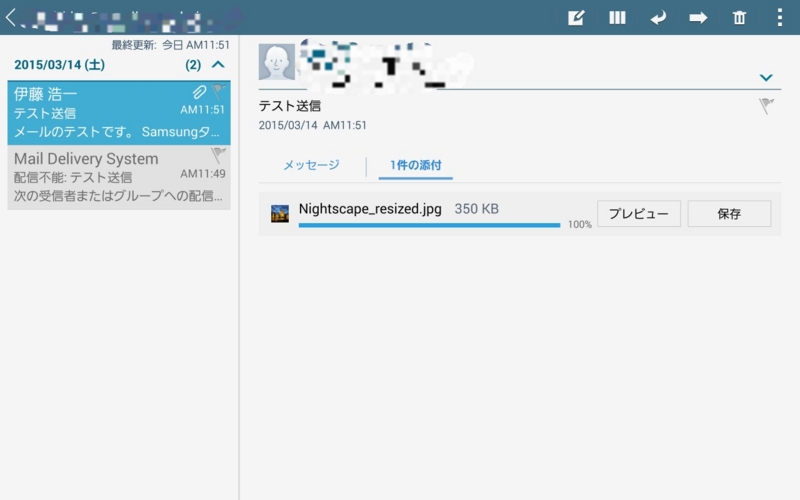Click the 保存 button
Image resolution: width=800 pixels, height=500 pixels.
coord(729,213)
